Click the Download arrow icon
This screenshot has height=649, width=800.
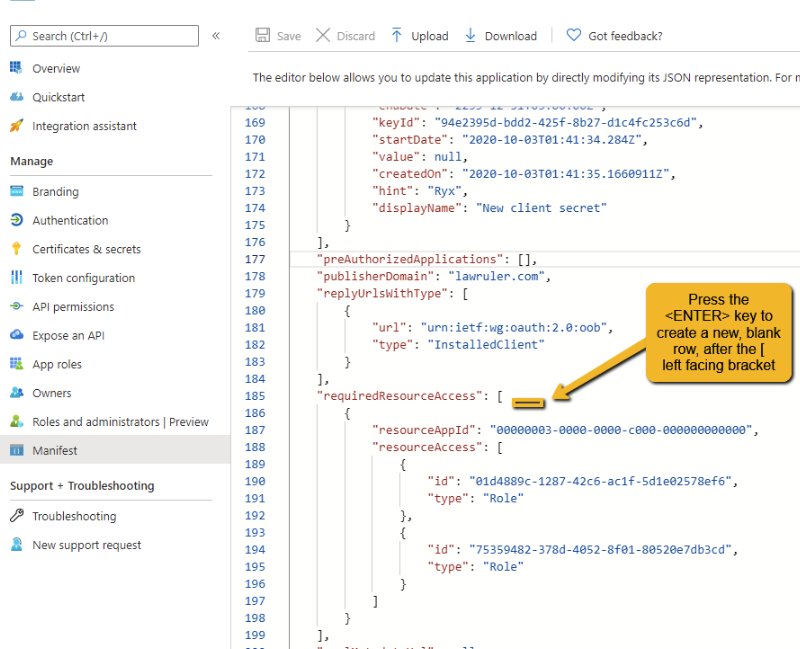470,35
